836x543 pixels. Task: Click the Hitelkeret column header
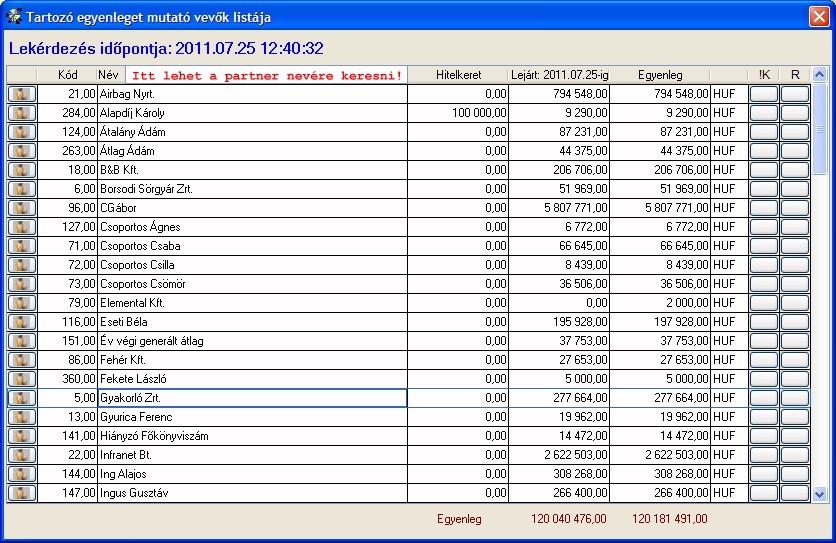458,75
